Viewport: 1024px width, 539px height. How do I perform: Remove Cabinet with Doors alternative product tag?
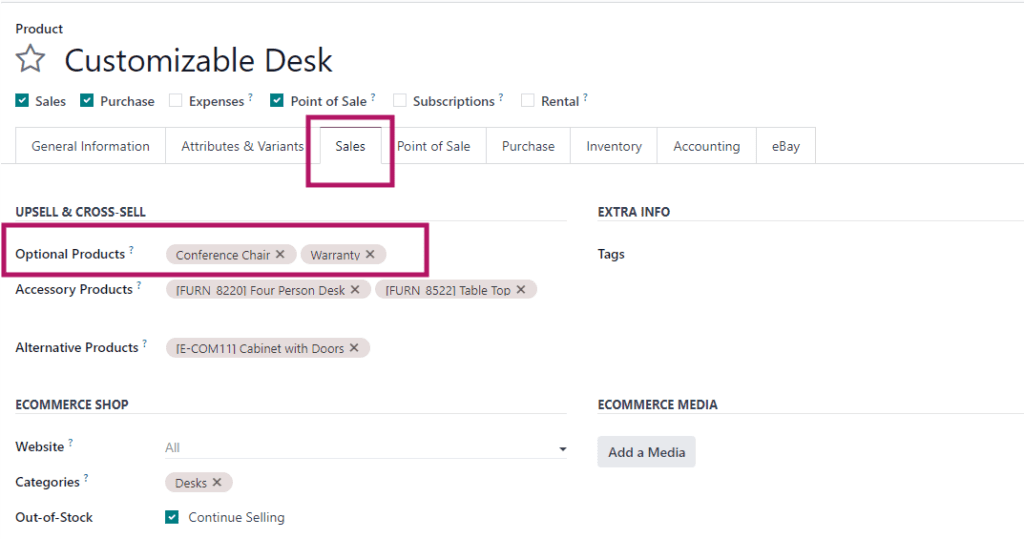355,348
